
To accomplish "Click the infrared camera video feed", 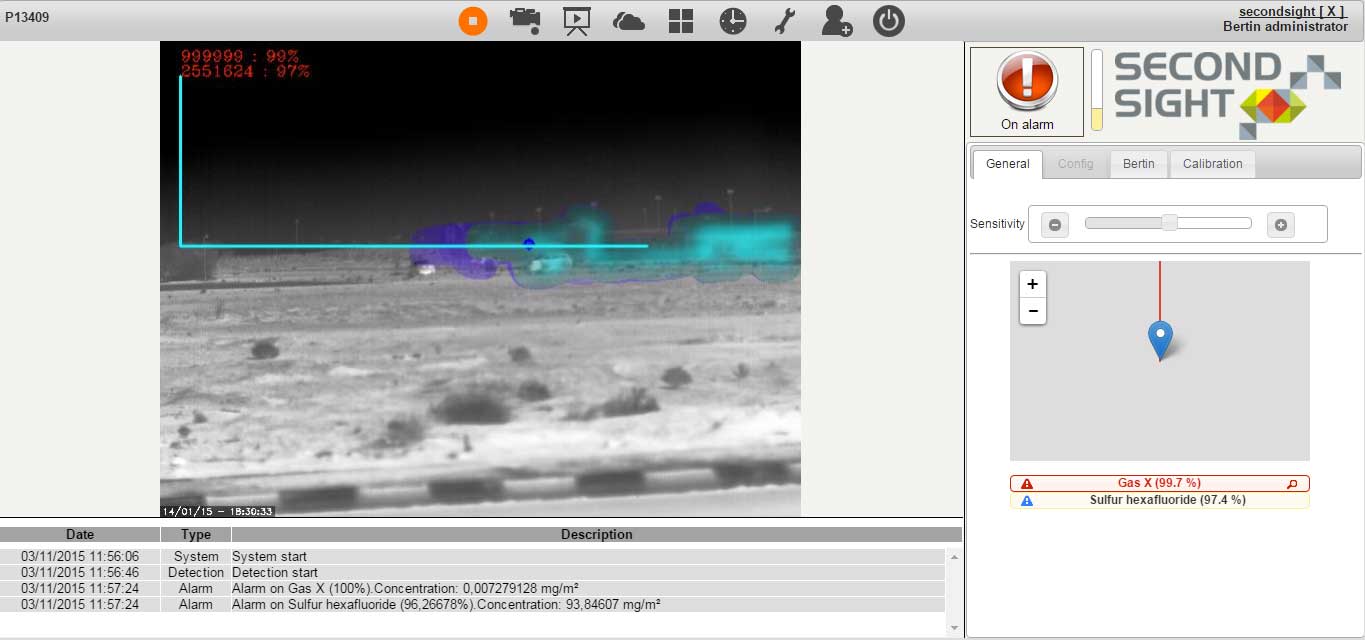I will pos(480,279).
